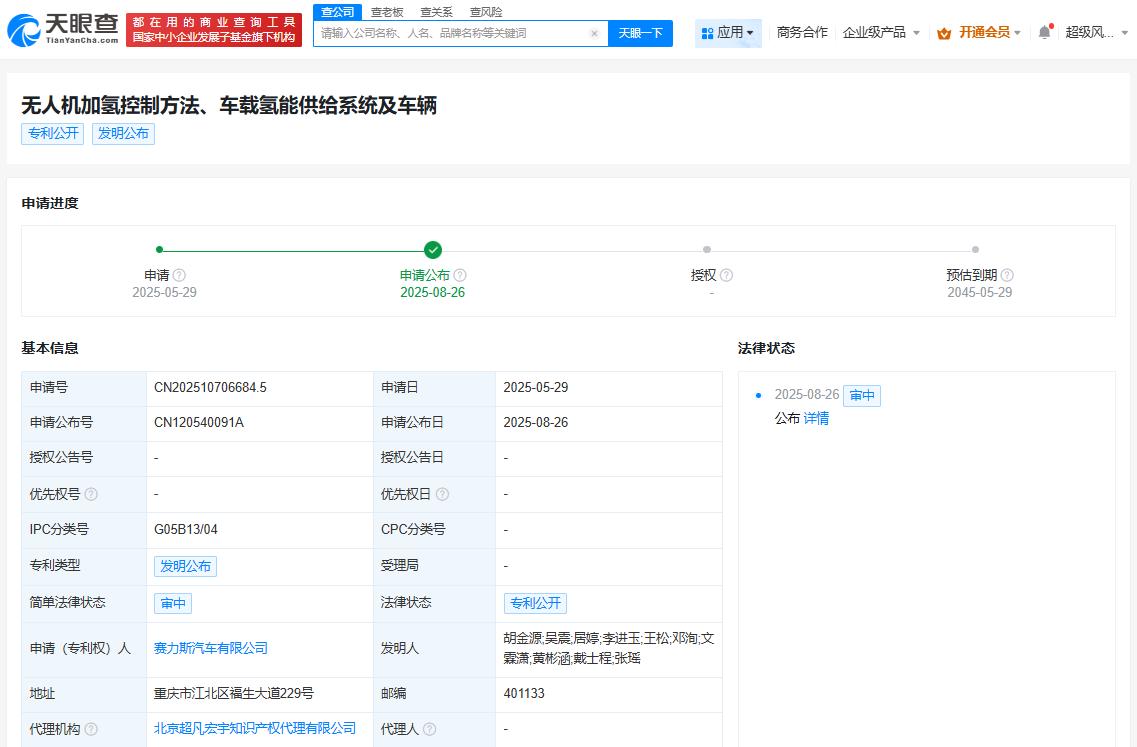Open help icon next to 申请公布 step
Screen dimensions: 1137x747
(x=460, y=275)
